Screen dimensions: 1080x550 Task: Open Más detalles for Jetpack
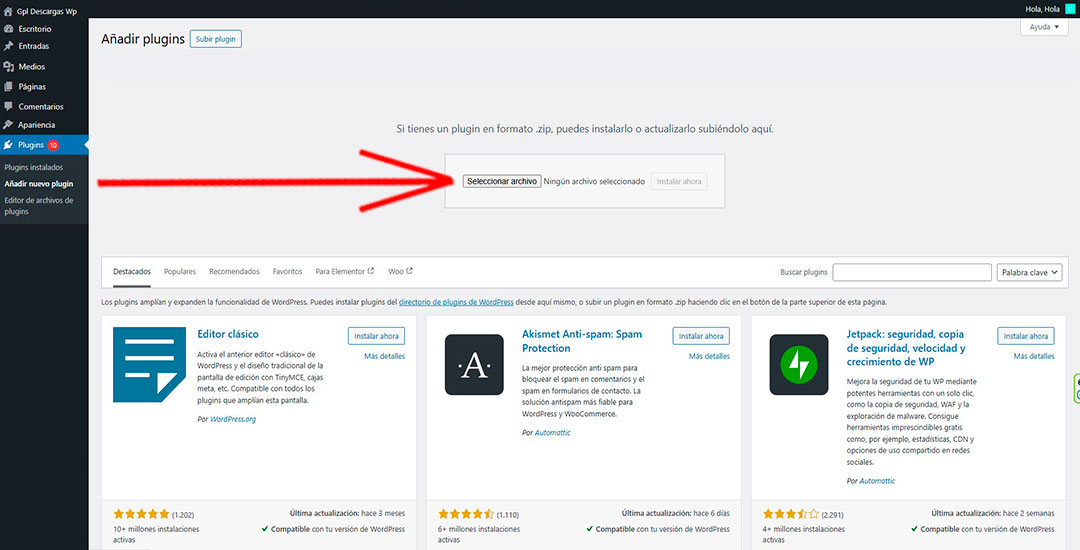click(1034, 357)
